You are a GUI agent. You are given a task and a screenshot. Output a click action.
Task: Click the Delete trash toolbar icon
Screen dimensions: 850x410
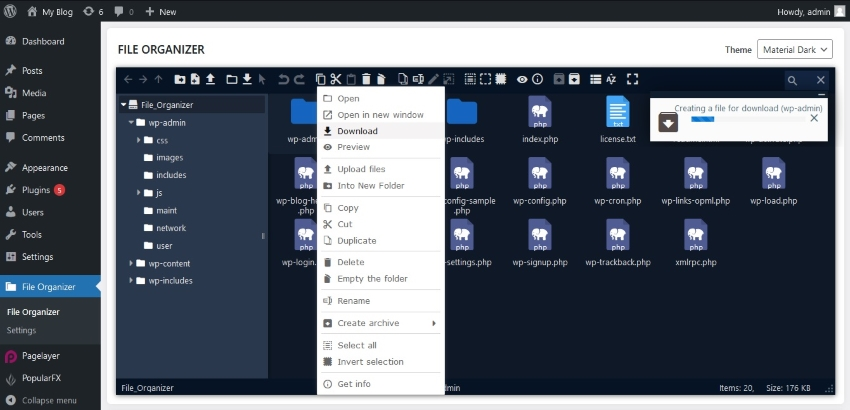(366, 79)
